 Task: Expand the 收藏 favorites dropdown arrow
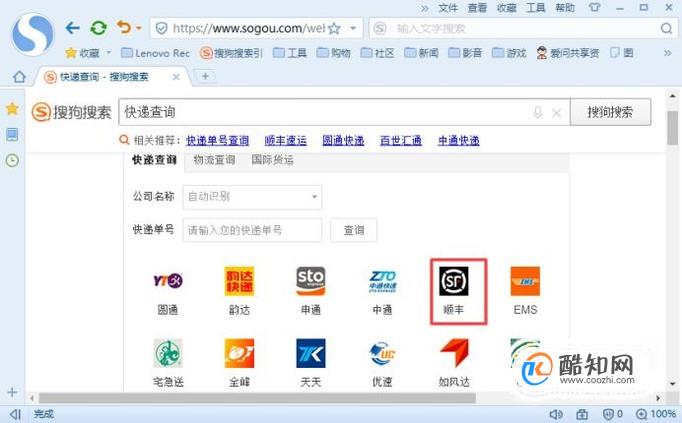click(109, 53)
